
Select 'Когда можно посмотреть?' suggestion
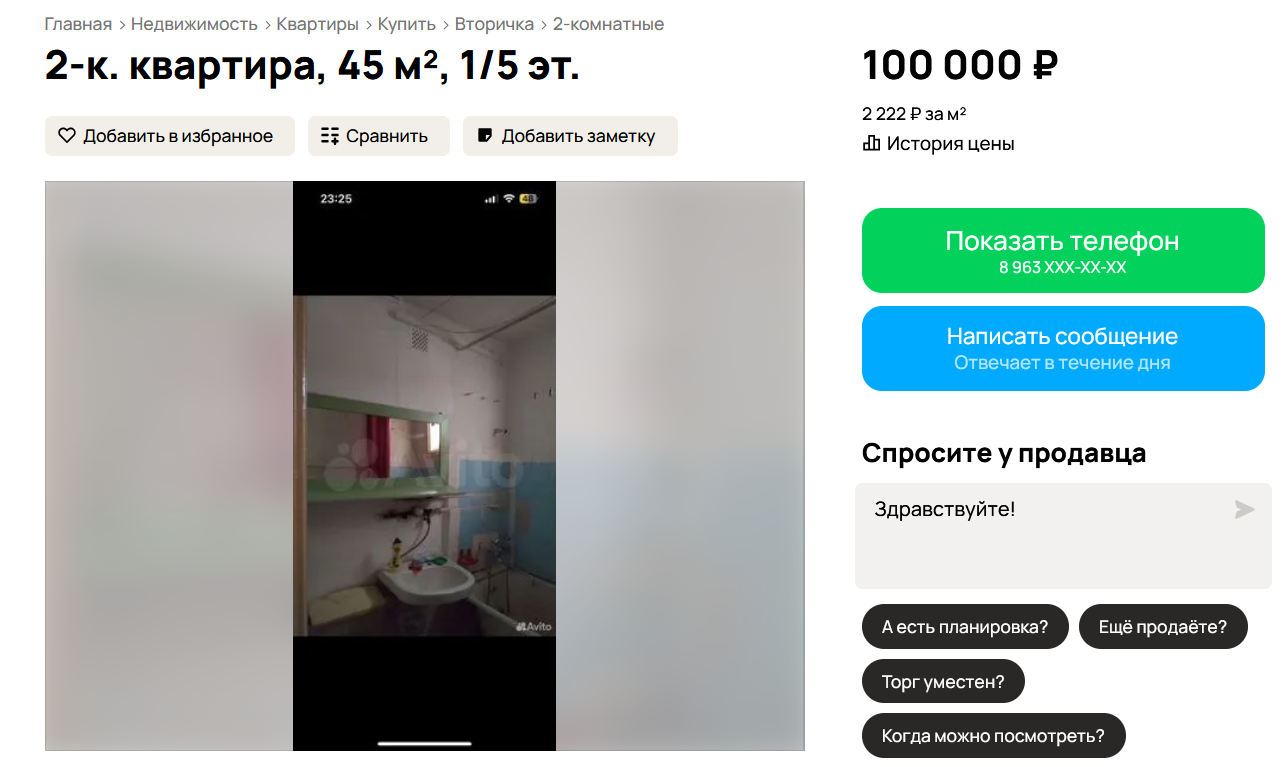[993, 736]
